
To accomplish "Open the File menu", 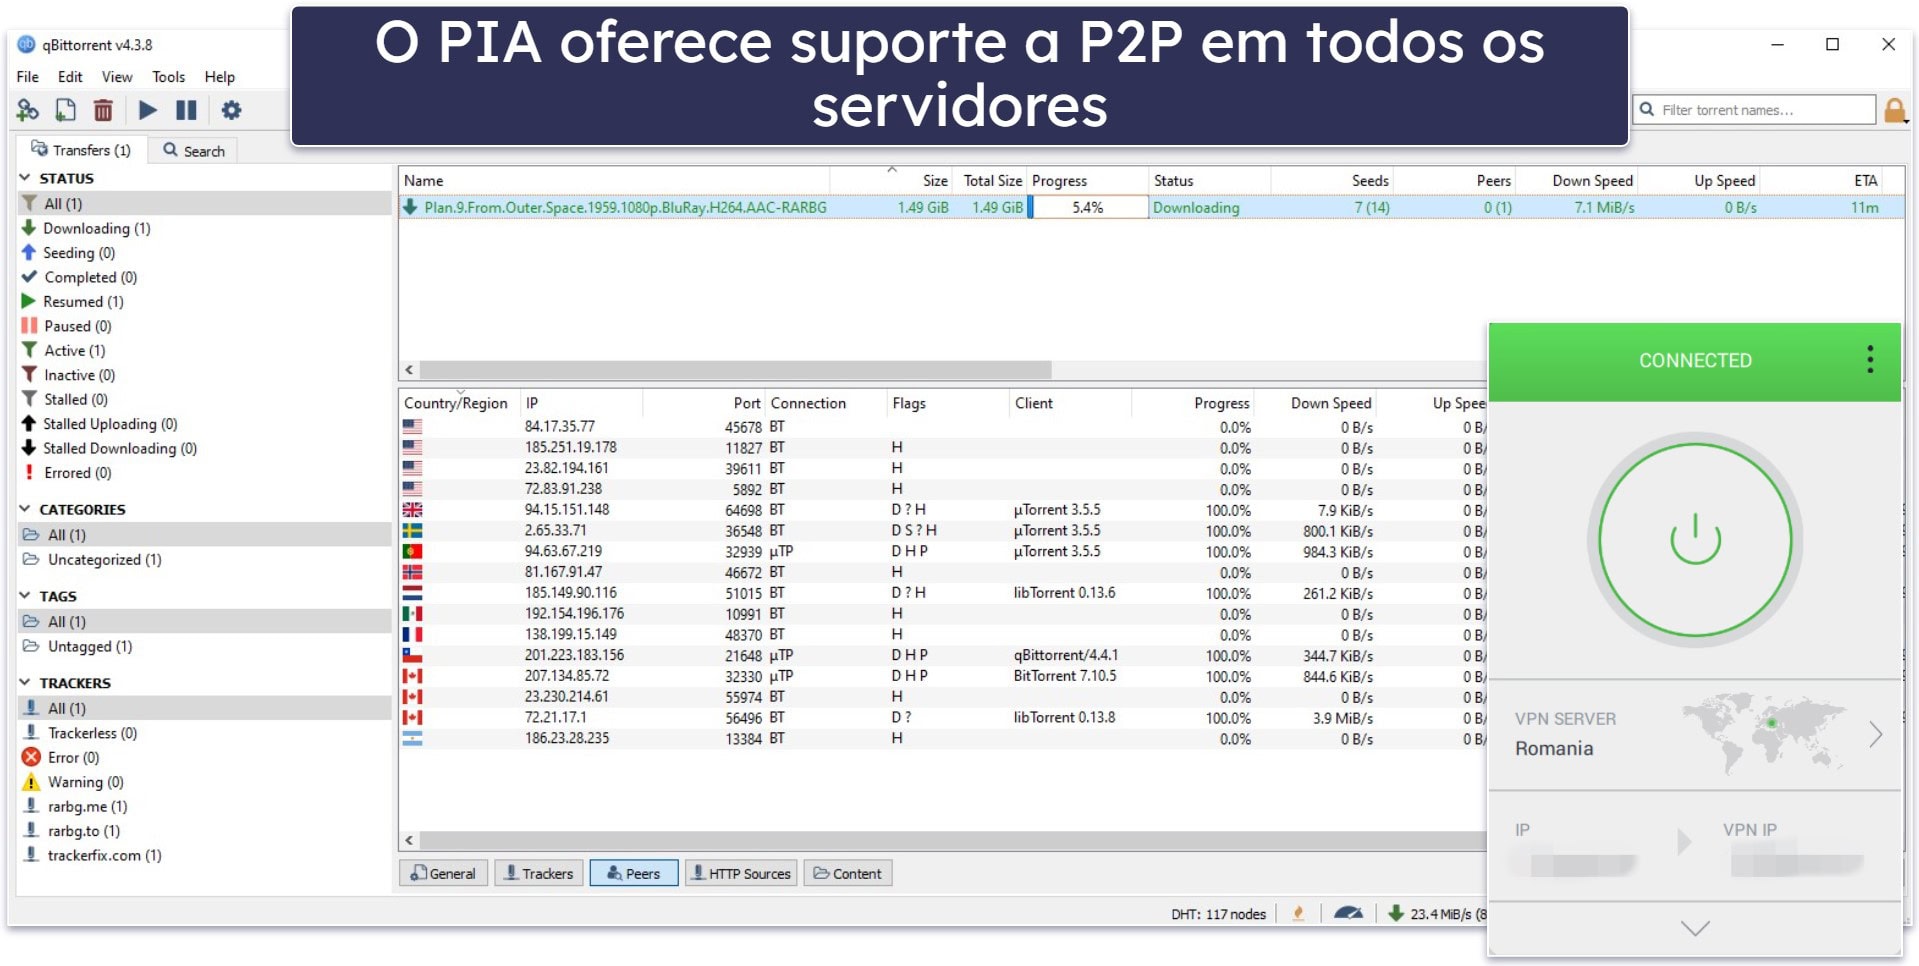I will pyautogui.click(x=28, y=77).
